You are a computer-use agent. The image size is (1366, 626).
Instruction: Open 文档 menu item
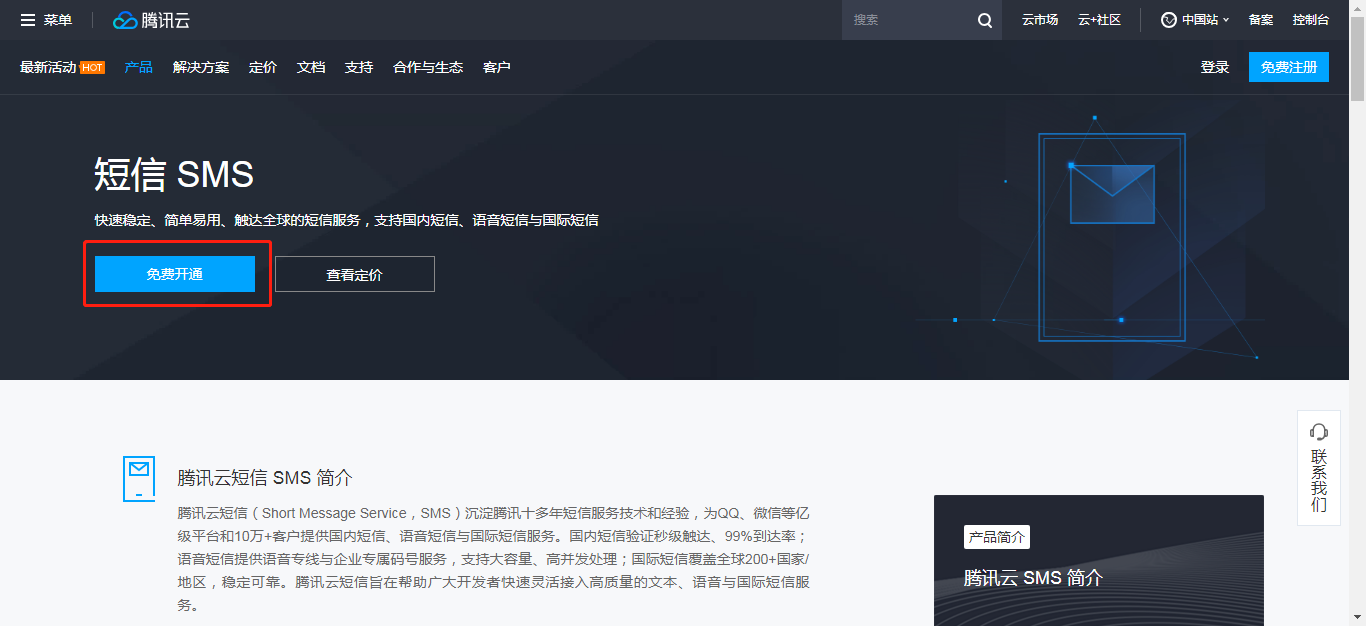[x=311, y=68]
